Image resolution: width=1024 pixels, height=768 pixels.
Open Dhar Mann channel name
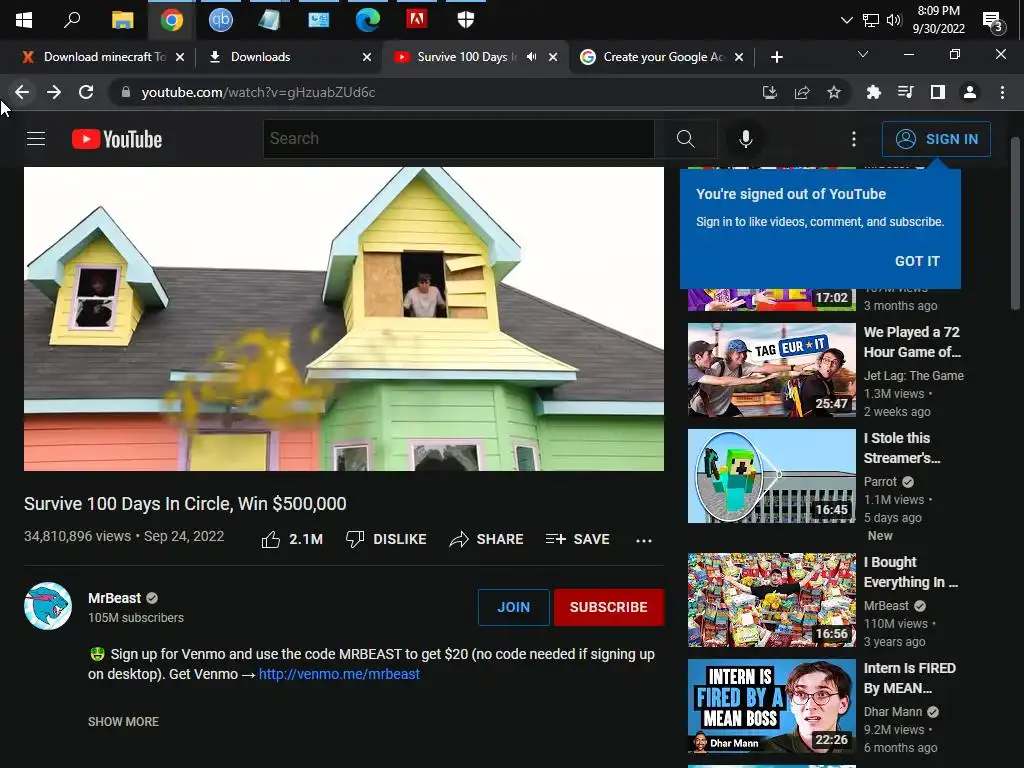coord(893,712)
